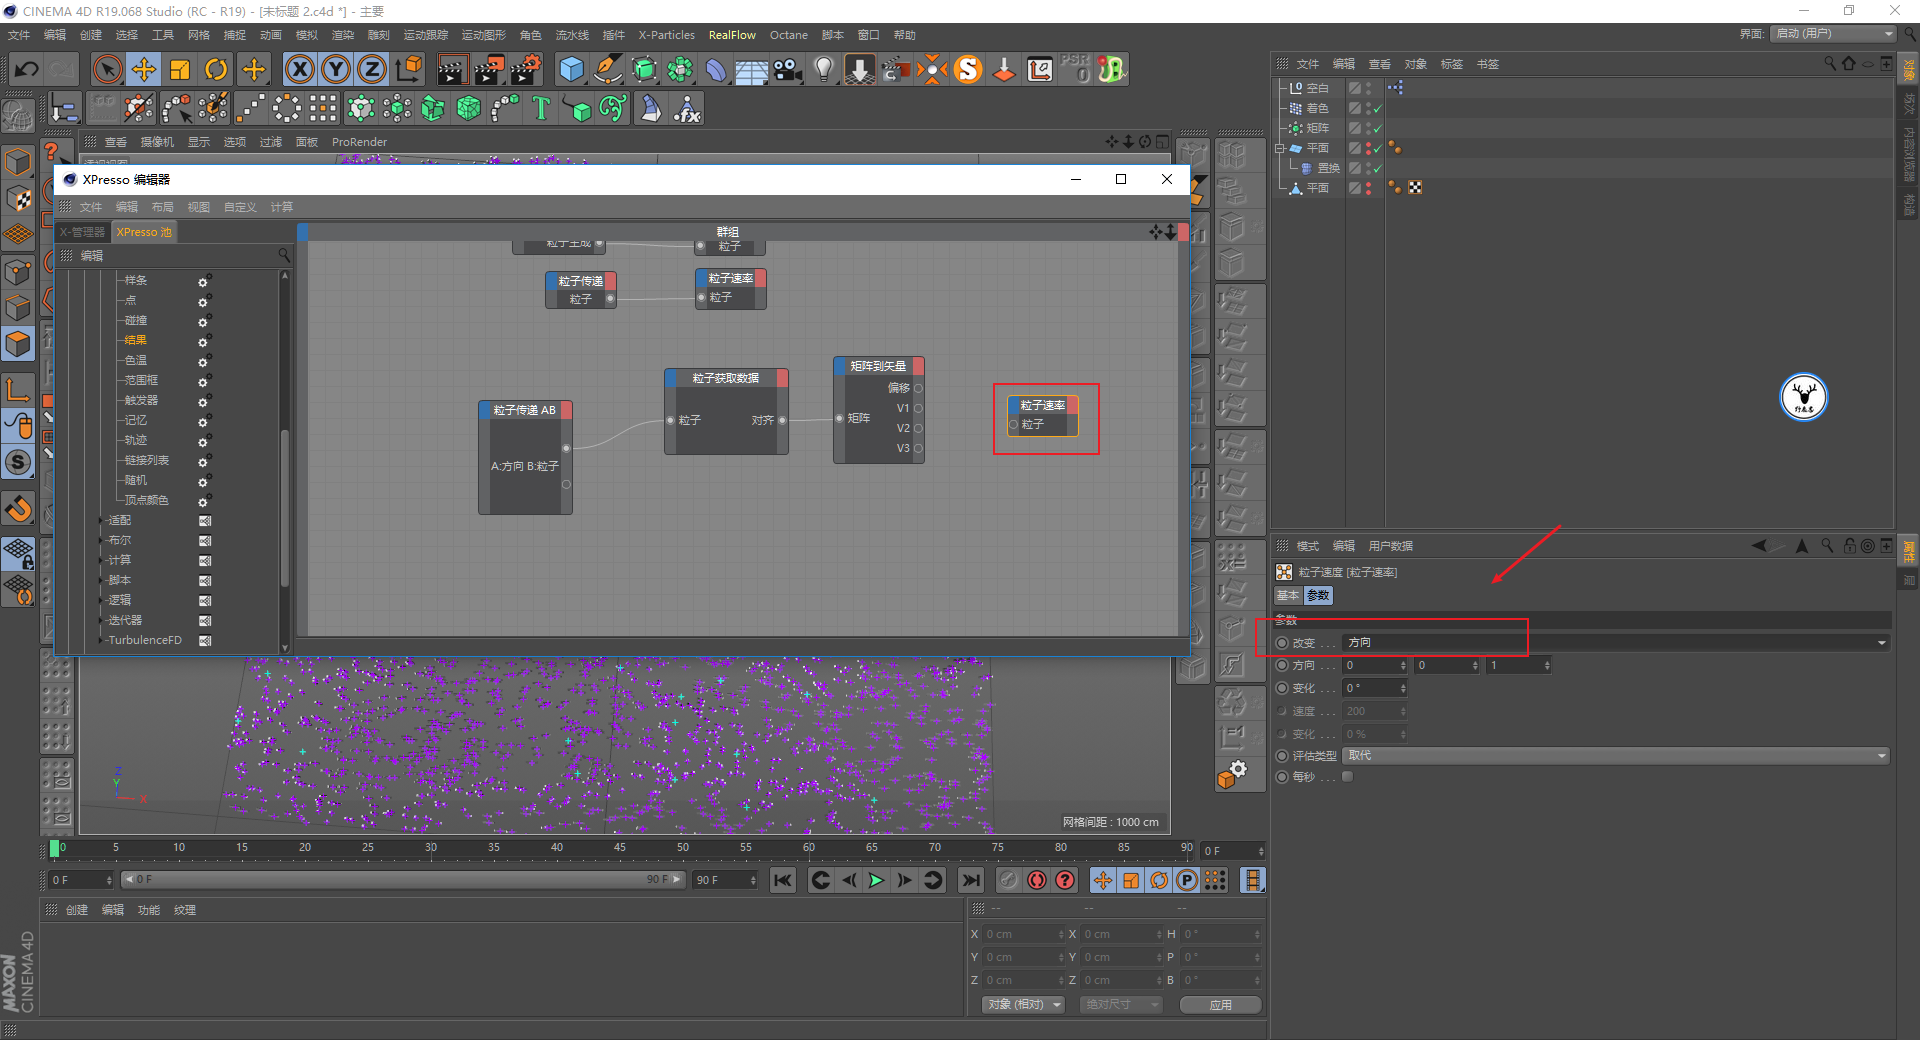Screen dimensions: 1920x1040
Task: Open the Spline Pen tool
Action: tap(607, 69)
